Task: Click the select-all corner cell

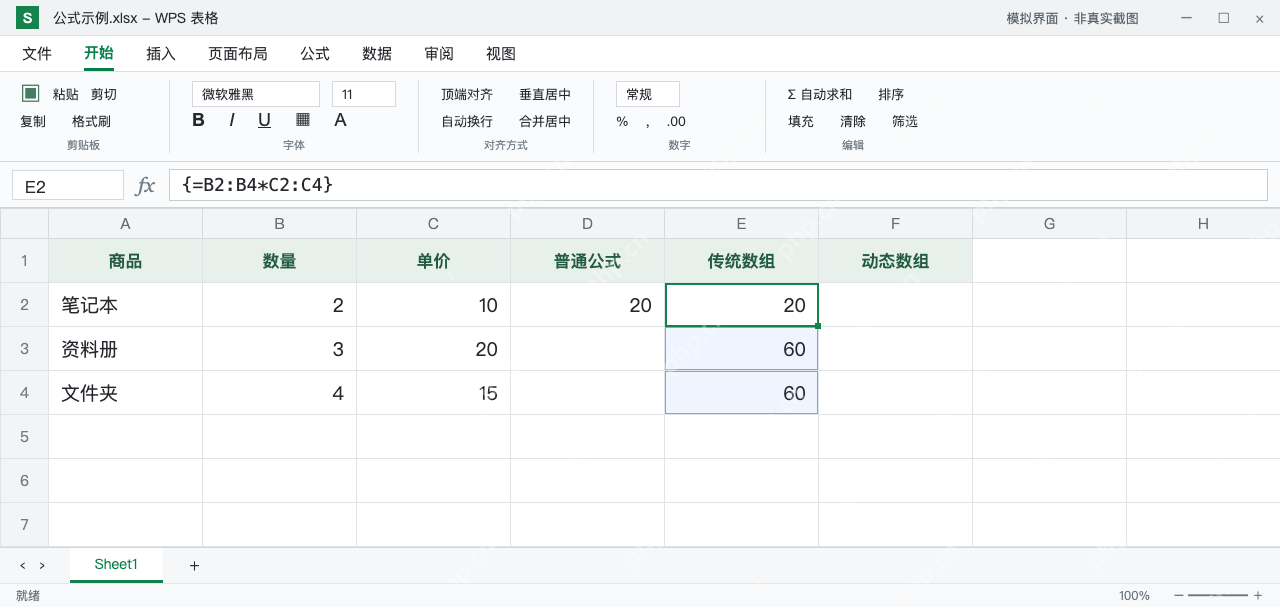Action: pos(24,224)
